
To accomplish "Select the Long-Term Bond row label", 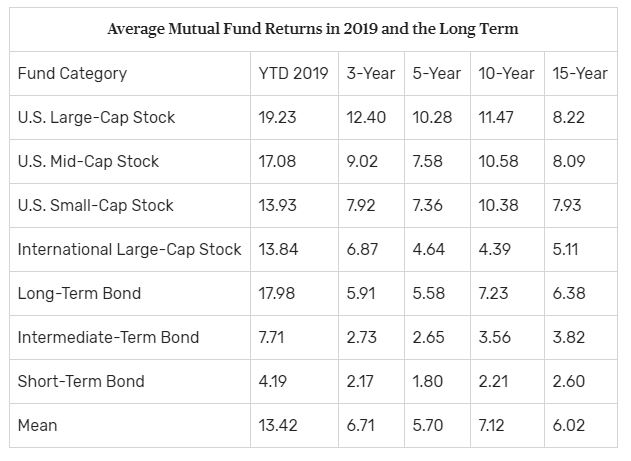I will 79,294.
